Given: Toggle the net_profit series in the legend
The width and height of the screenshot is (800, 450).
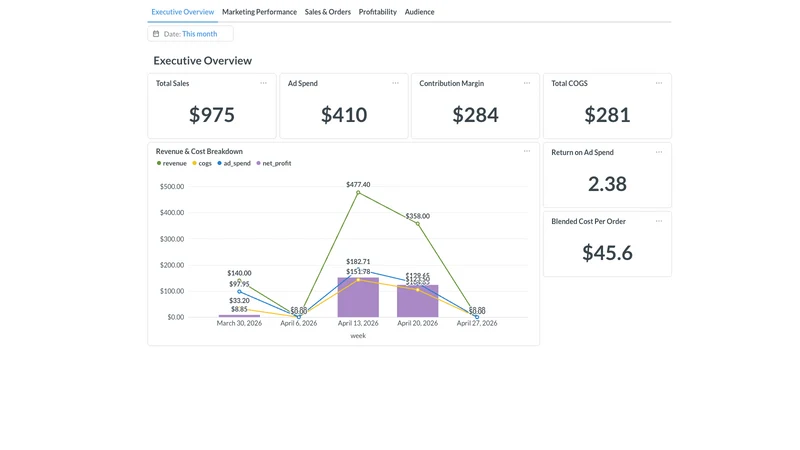Looking at the screenshot, I should point(274,163).
